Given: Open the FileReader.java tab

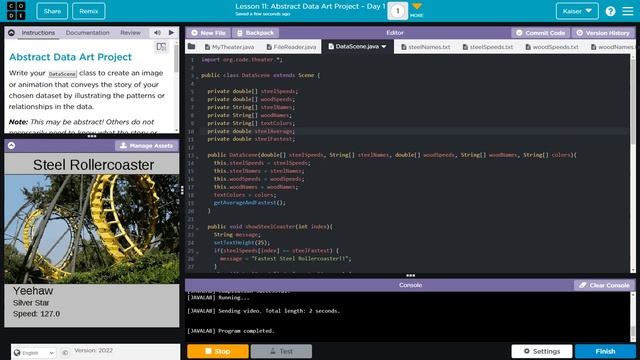Looking at the screenshot, I should (x=291, y=47).
